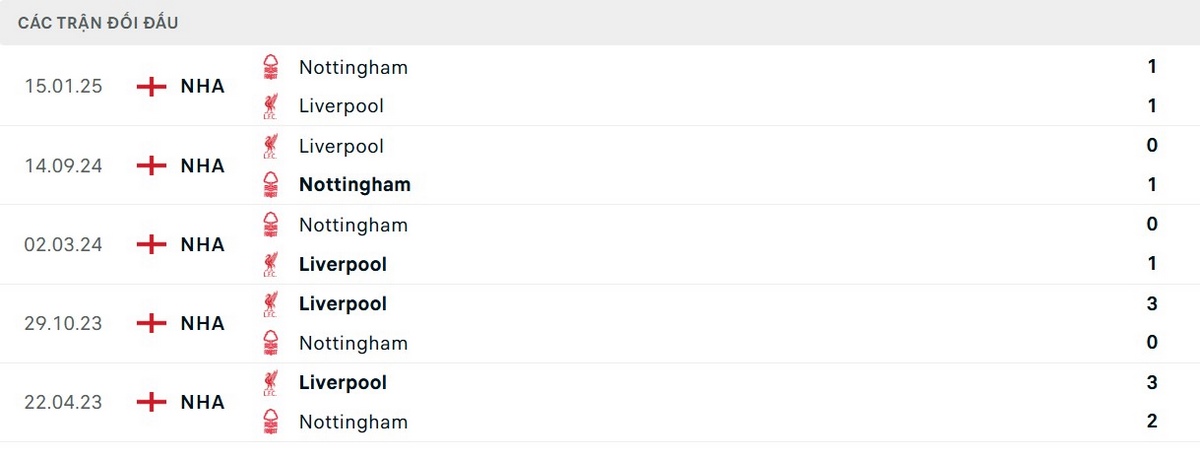This screenshot has height=459, width=1200.
Task: Click Liverpool crest in 14.09.24 match
Action: (270, 146)
